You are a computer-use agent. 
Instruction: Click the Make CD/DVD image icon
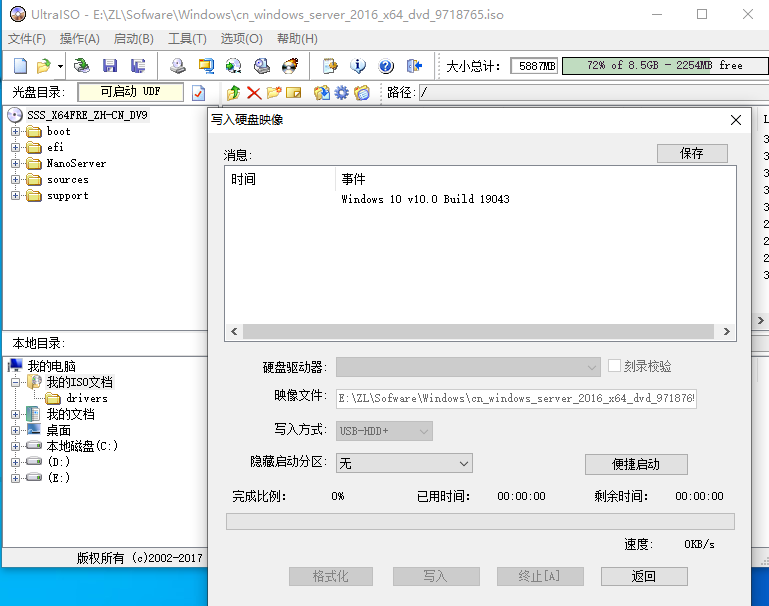pos(178,66)
